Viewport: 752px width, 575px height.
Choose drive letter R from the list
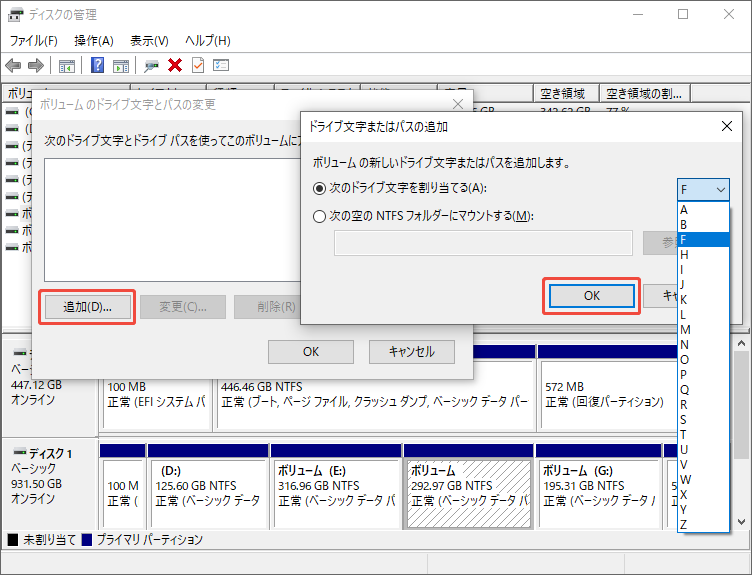point(704,405)
